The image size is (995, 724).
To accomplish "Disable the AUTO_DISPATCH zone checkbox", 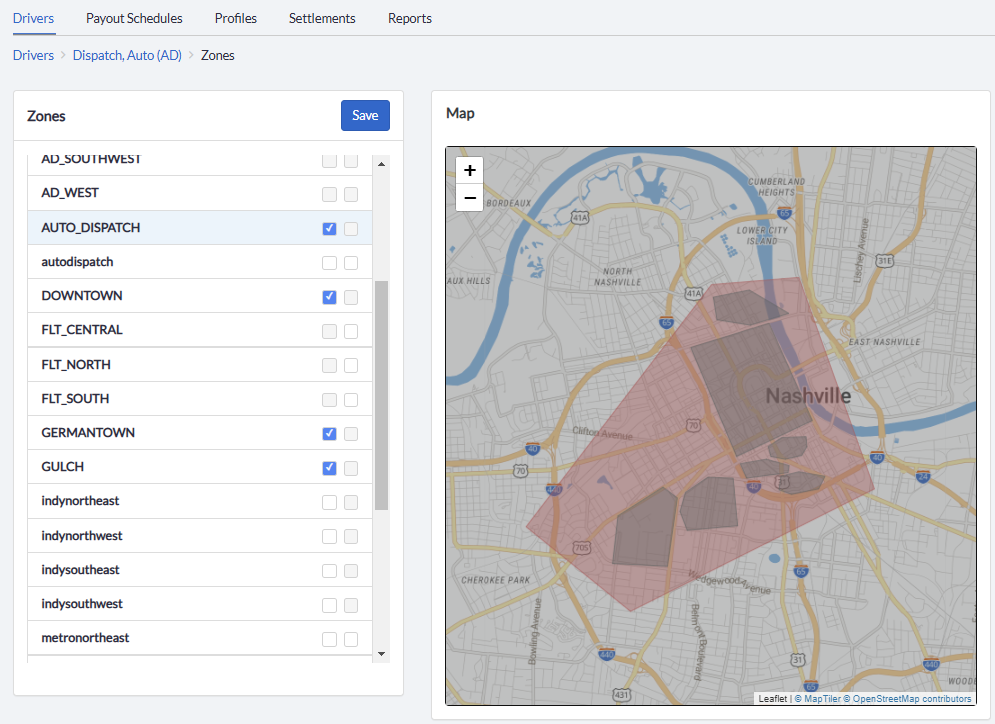I will point(329,228).
